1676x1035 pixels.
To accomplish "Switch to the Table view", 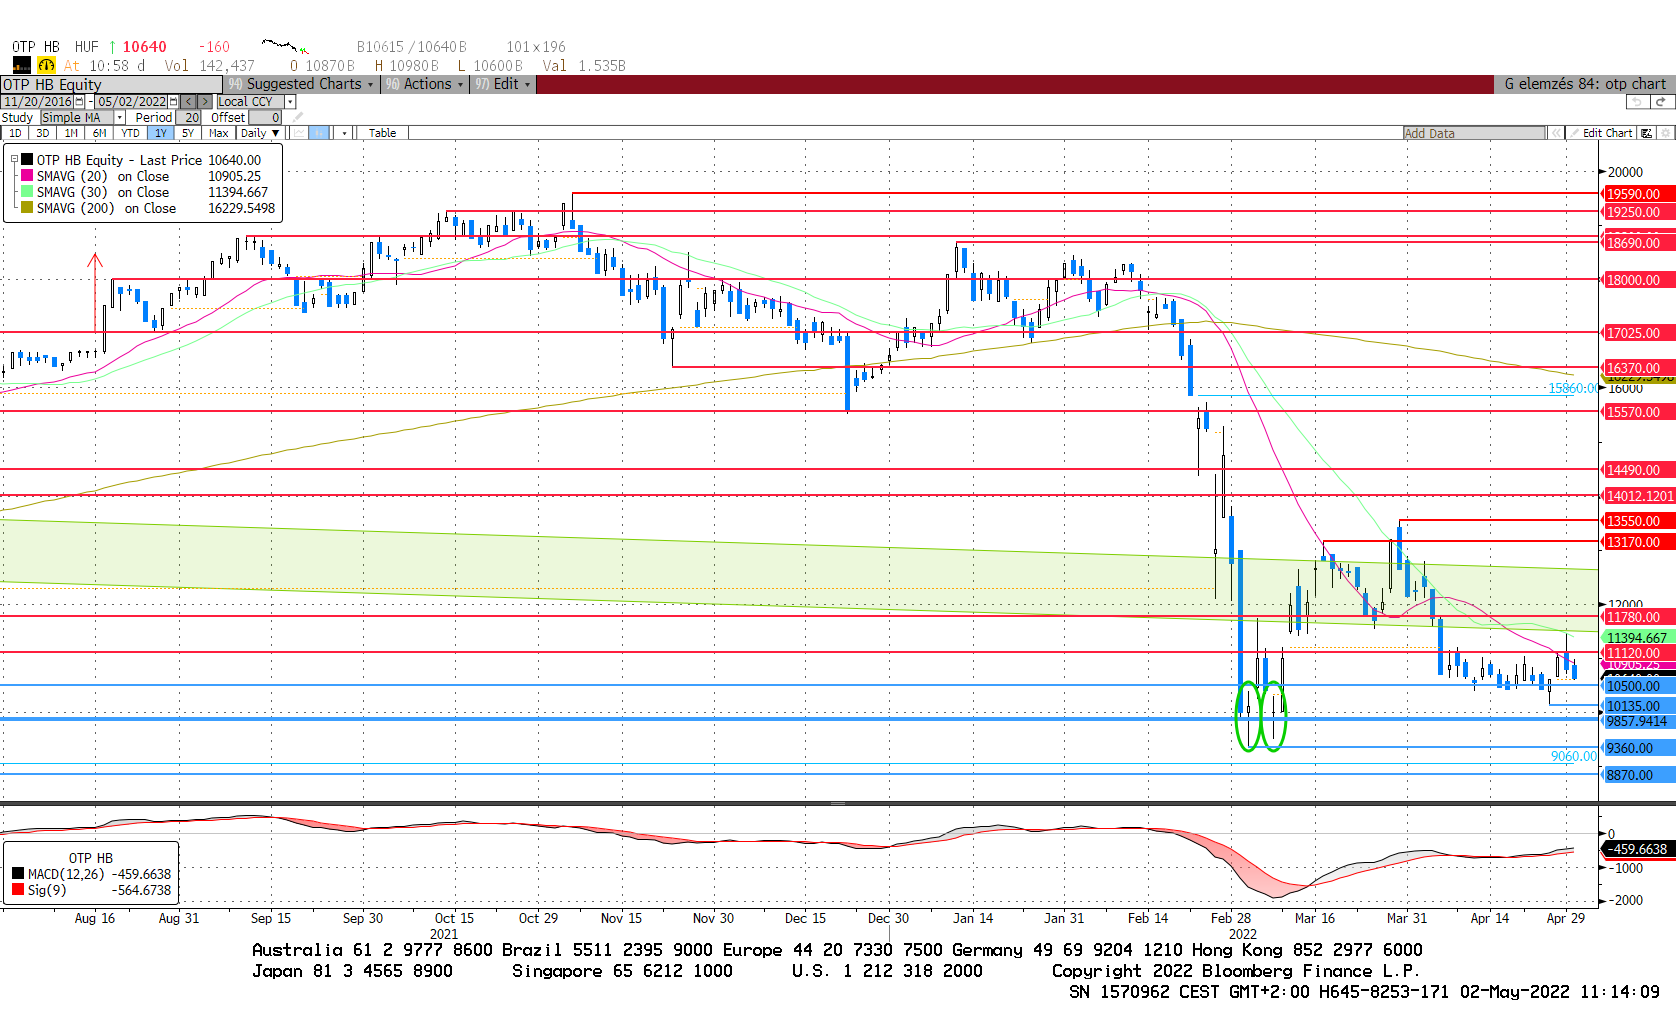I will 382,133.
